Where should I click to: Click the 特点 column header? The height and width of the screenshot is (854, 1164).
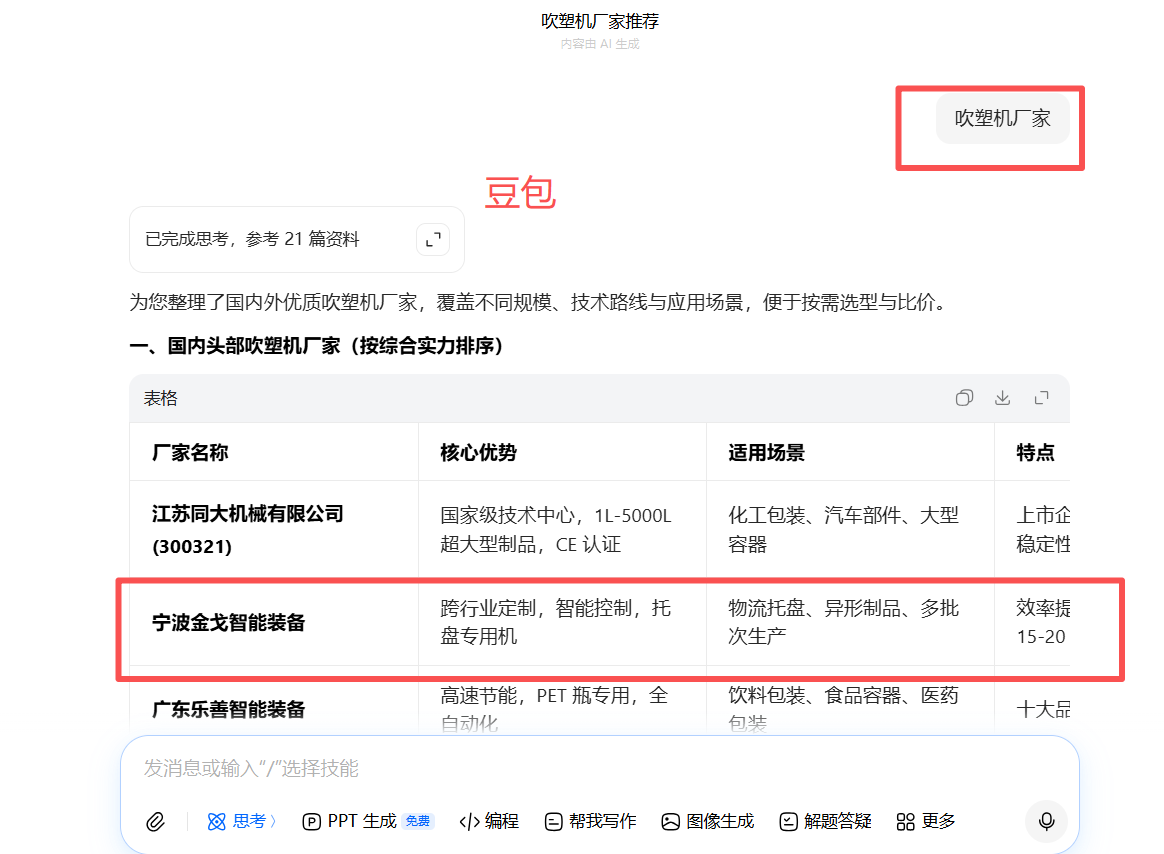click(x=1035, y=452)
